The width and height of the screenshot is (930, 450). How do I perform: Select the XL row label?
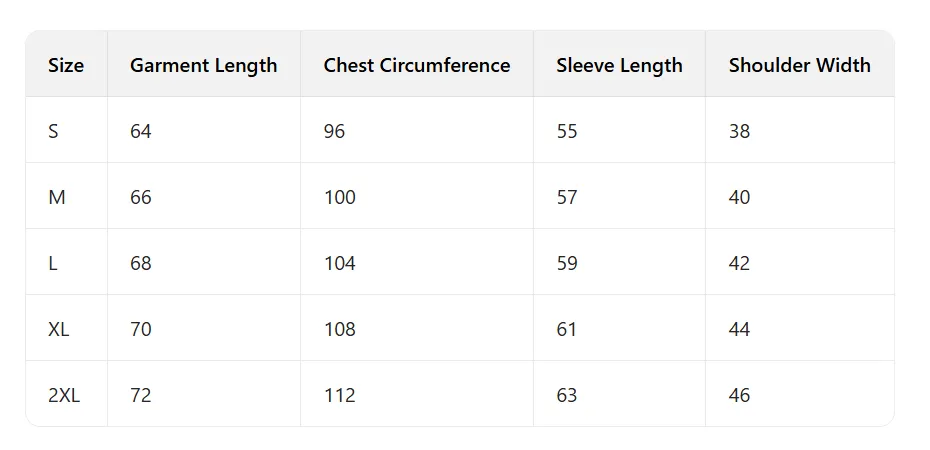coord(59,329)
